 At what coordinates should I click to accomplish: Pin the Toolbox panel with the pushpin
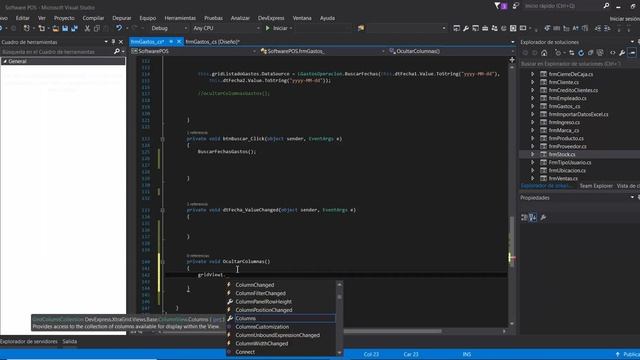(x=113, y=42)
